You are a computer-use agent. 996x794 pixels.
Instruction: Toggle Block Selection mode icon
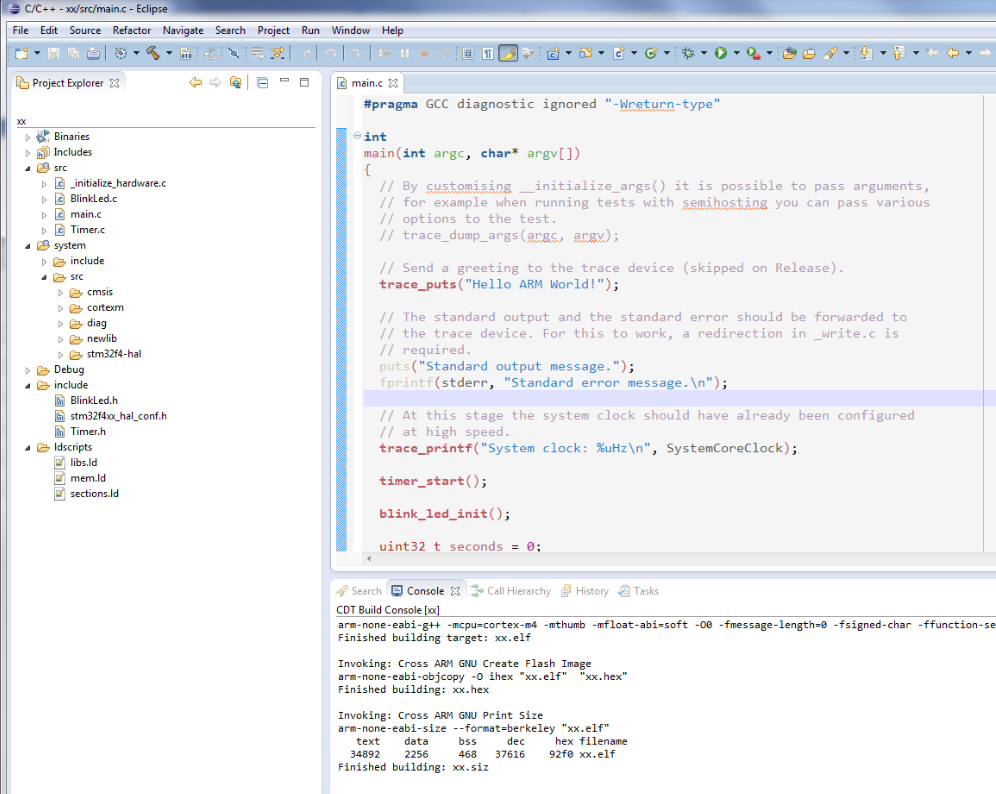pyautogui.click(x=468, y=53)
